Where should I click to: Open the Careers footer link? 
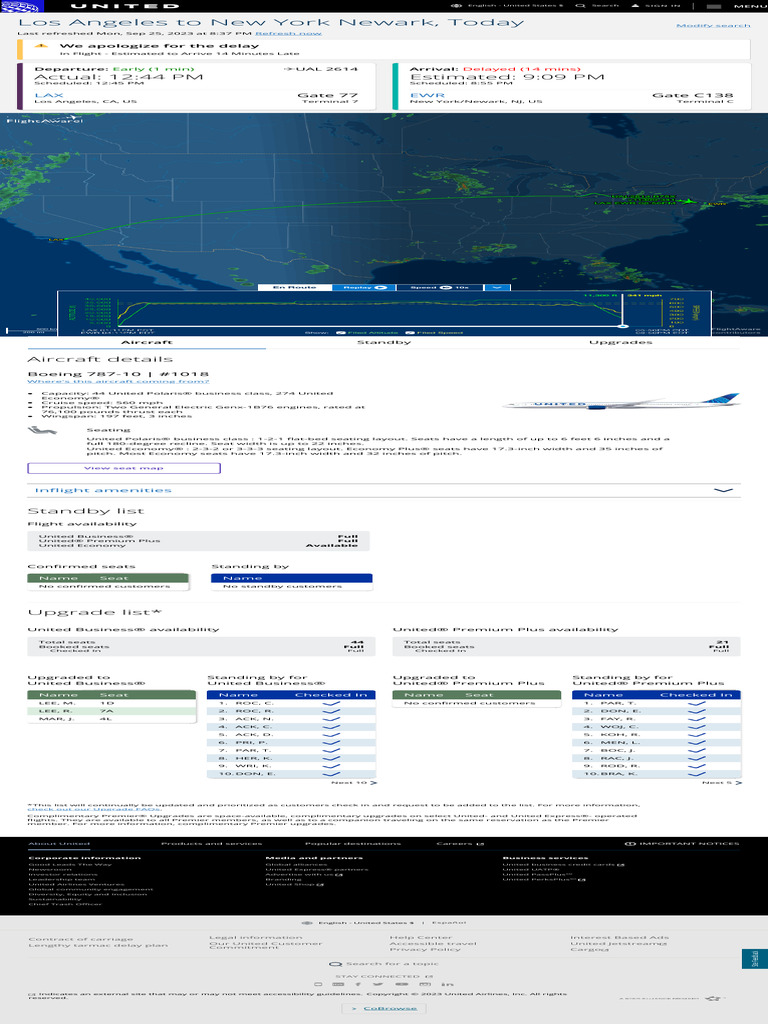point(460,844)
